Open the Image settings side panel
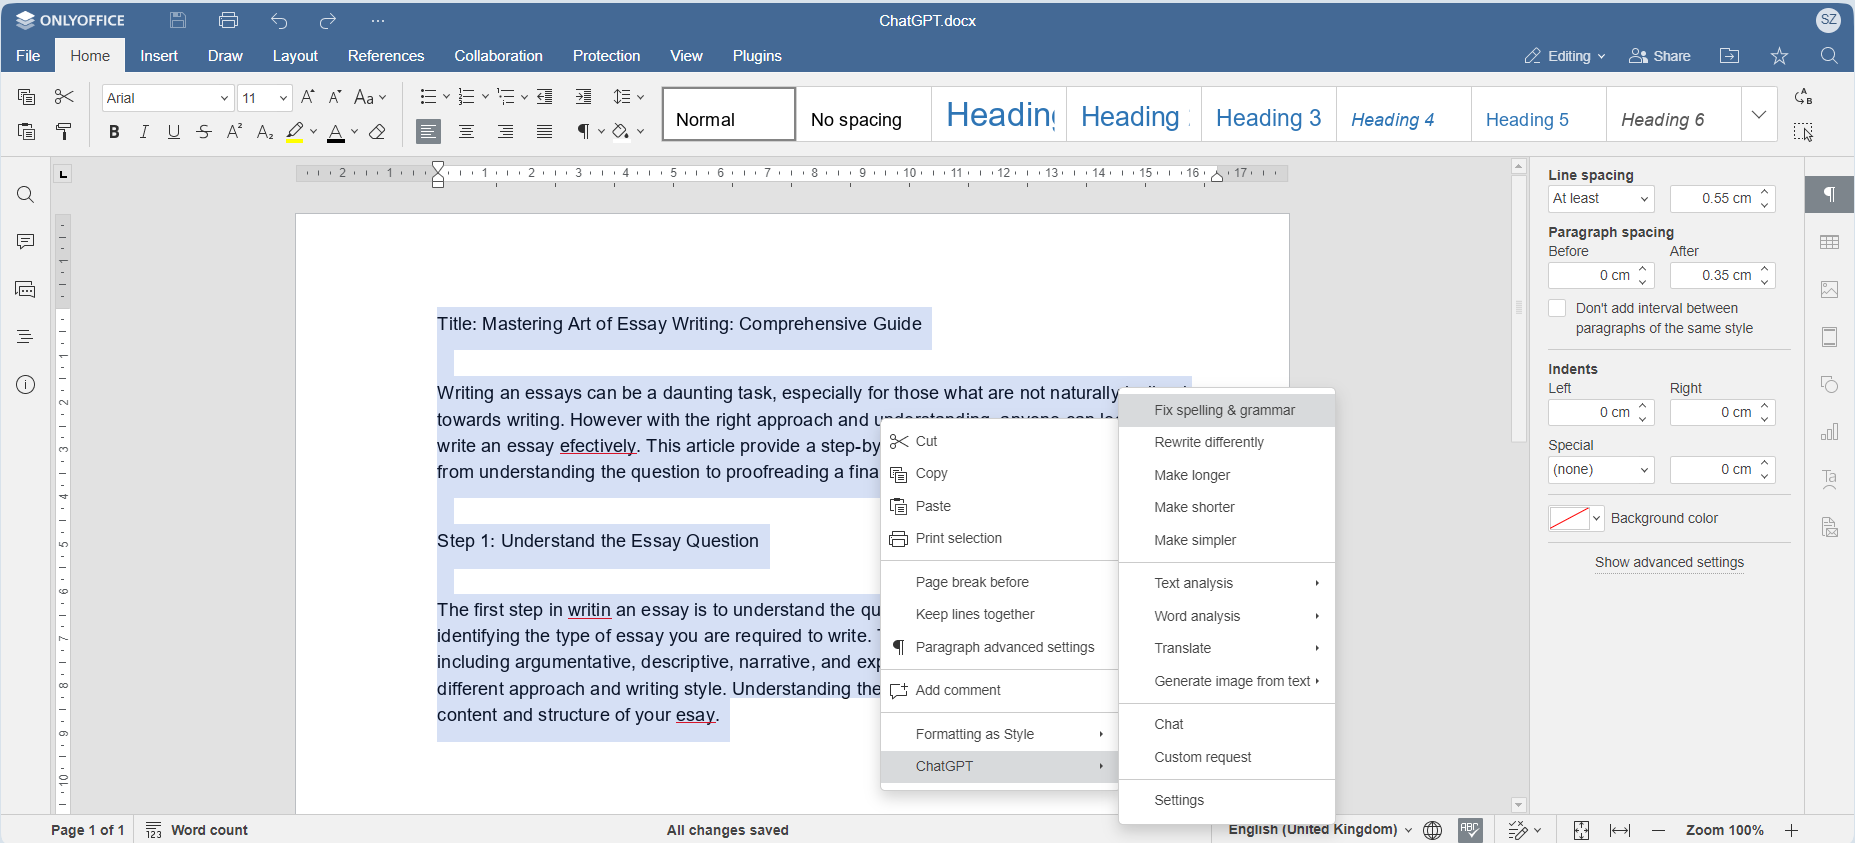This screenshot has width=1855, height=843. (x=1830, y=290)
